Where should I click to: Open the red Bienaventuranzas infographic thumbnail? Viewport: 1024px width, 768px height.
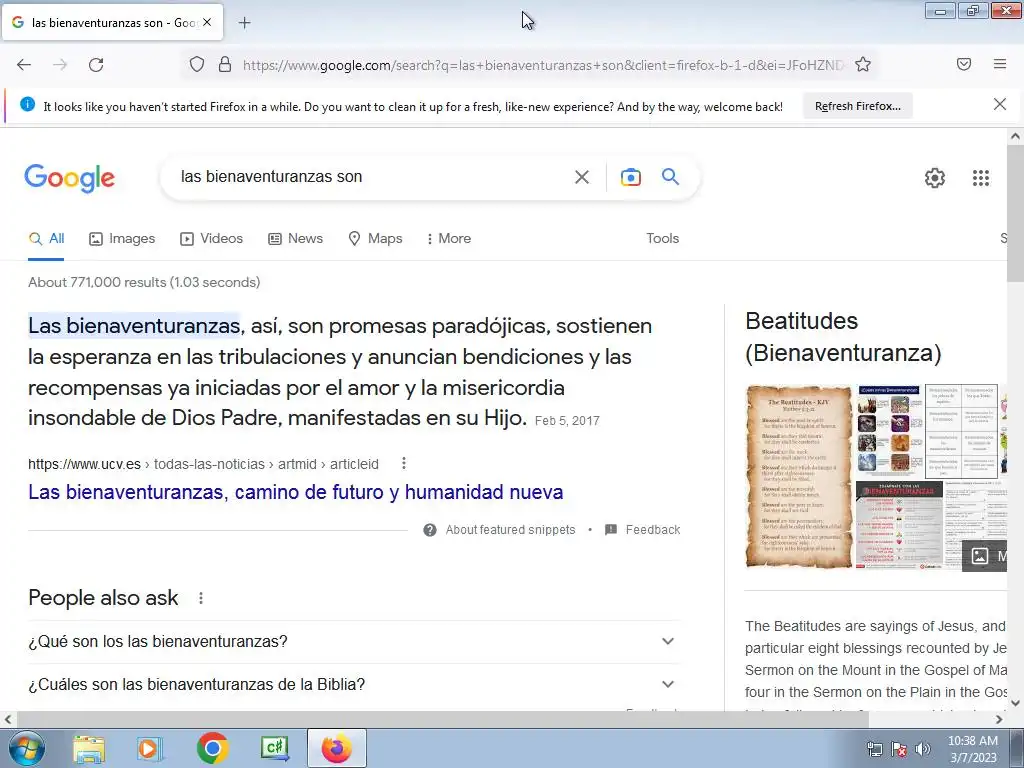899,525
